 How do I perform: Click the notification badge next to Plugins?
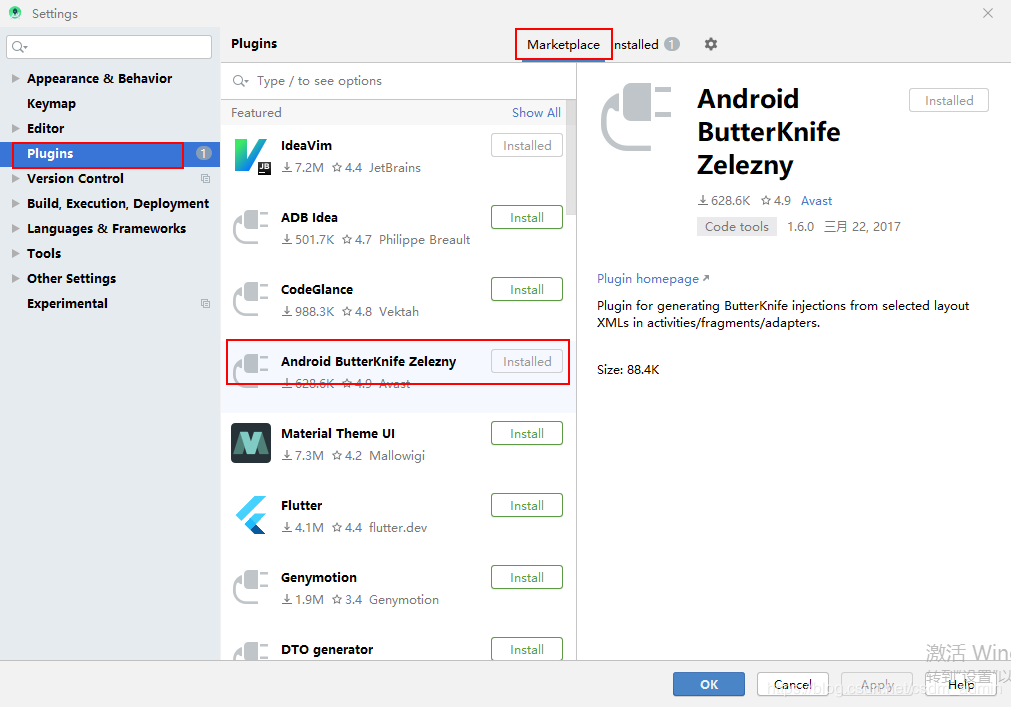click(x=203, y=154)
